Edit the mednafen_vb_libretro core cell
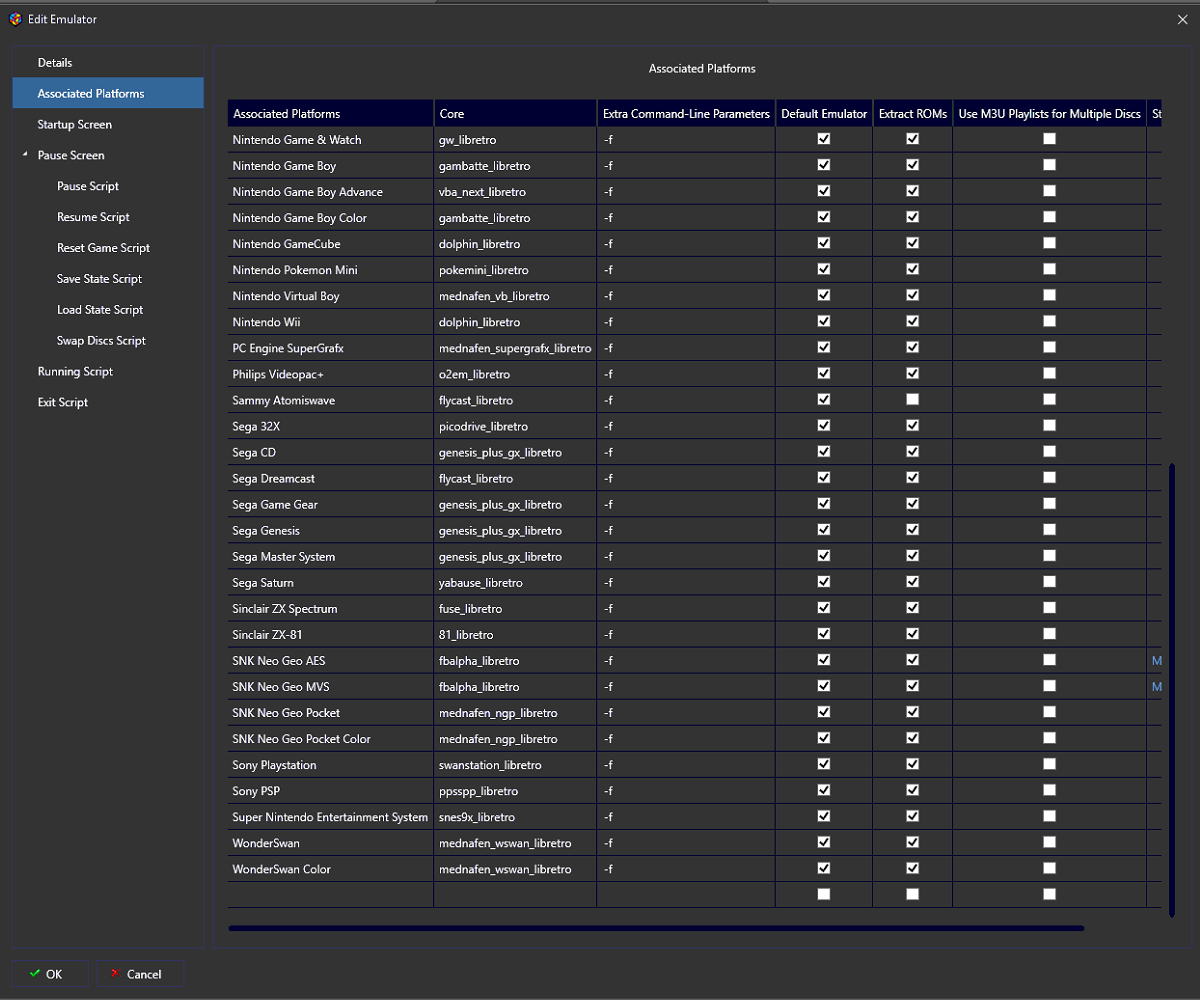This screenshot has height=1000, width=1200. point(515,296)
